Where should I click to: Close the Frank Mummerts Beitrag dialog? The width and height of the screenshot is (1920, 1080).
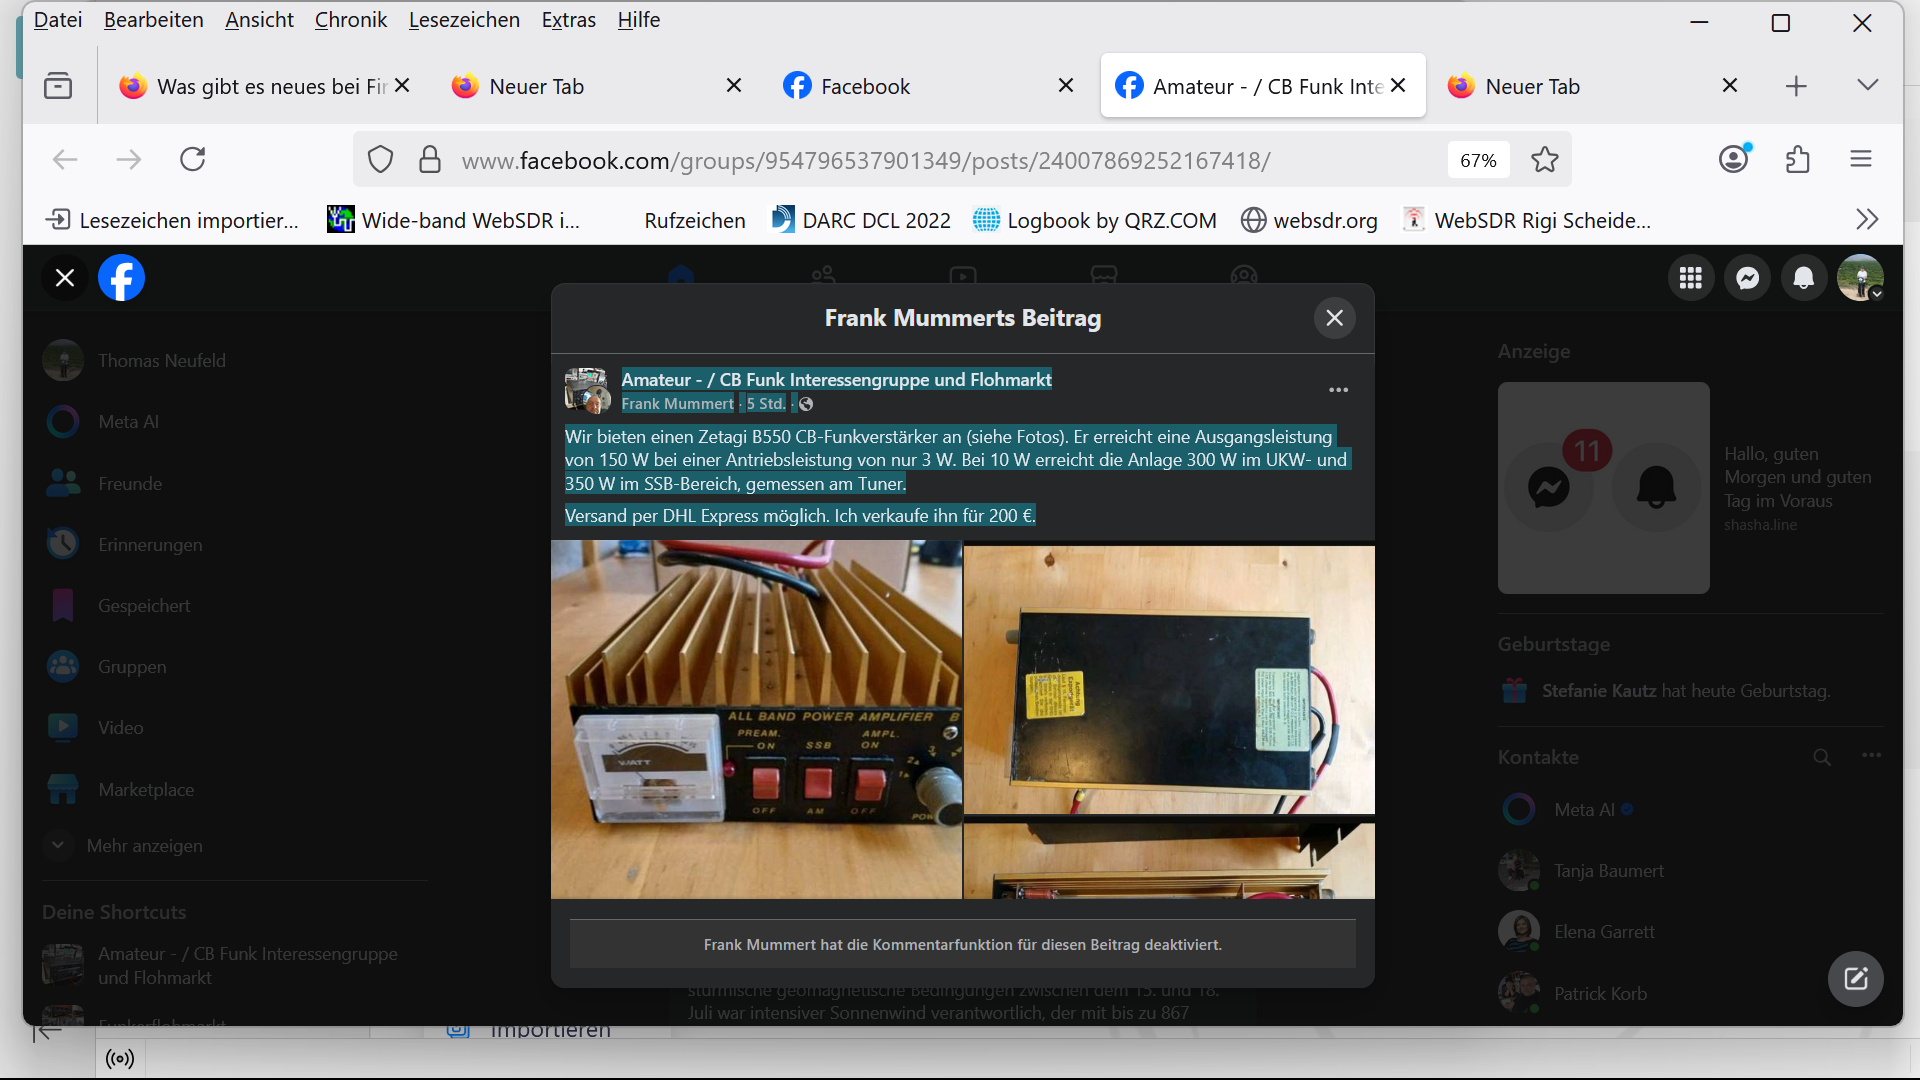(x=1334, y=318)
